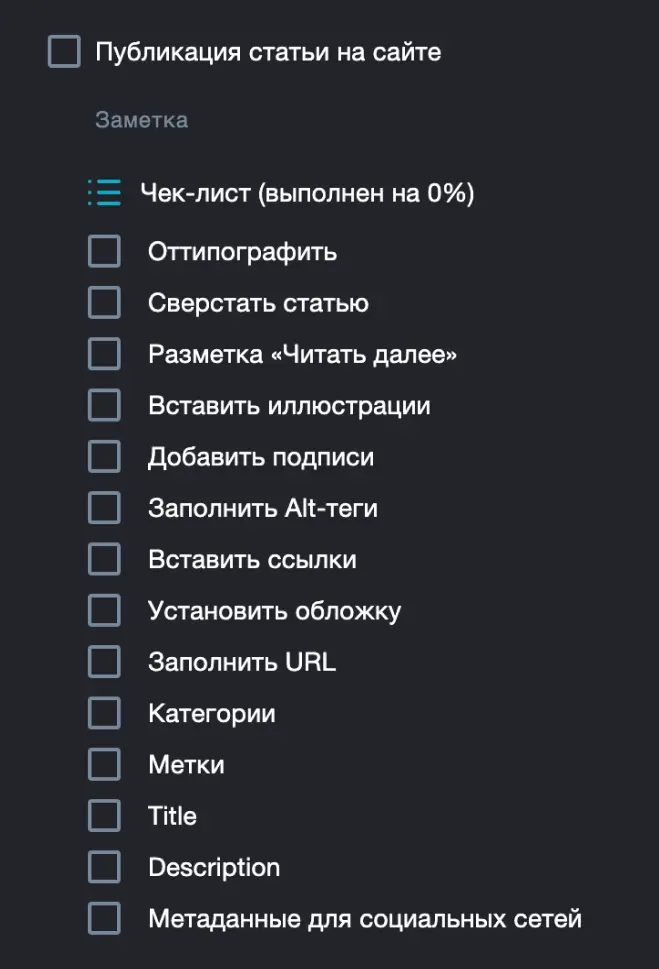This screenshot has width=659, height=969.
Task: Enable the checkbox «Публикация статьи на сайте»
Action: point(63,52)
